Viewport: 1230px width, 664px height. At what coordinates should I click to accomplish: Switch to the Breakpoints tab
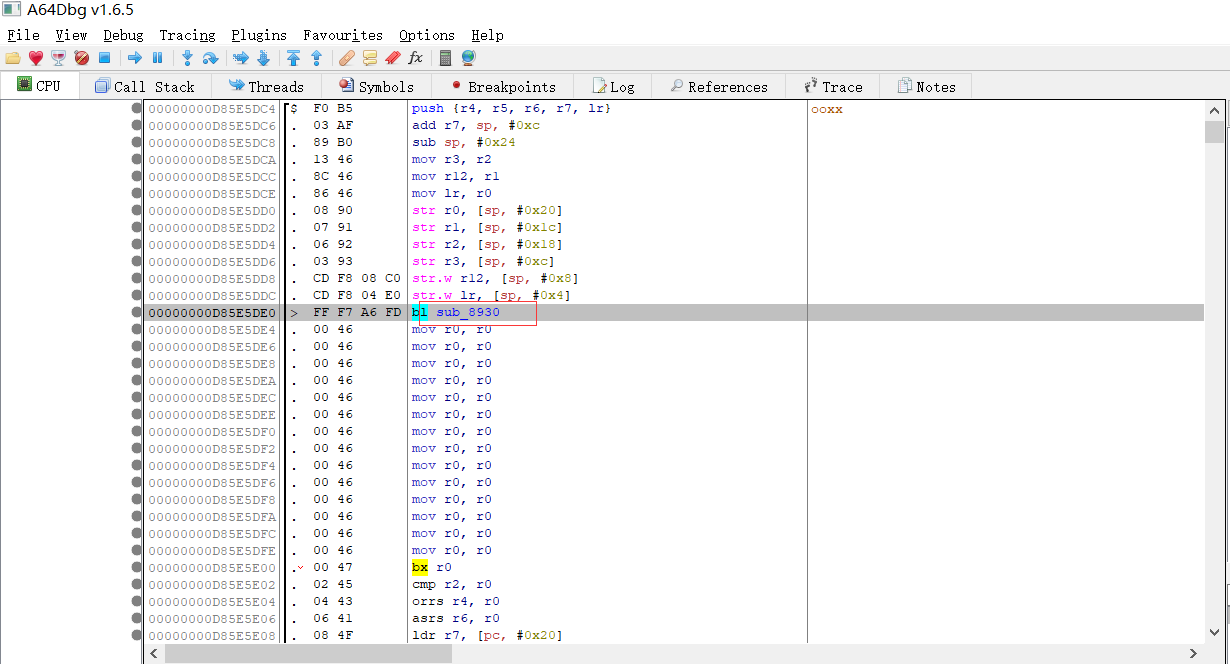tap(502, 87)
